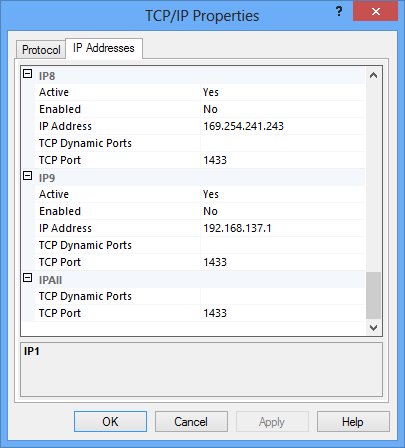The width and height of the screenshot is (405, 448).
Task: Open Help with the Help button
Action: pos(353,422)
